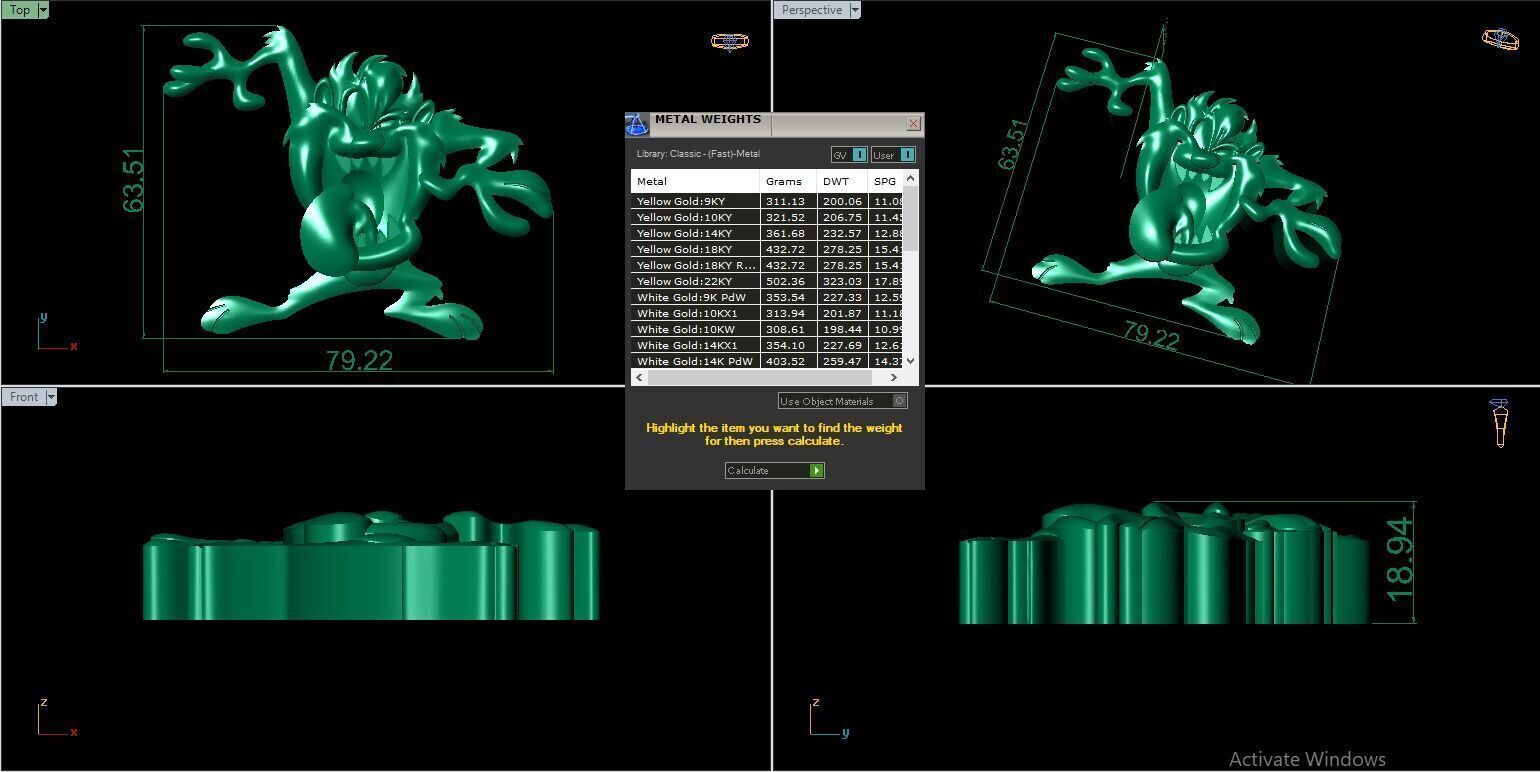The height and width of the screenshot is (772, 1540).
Task: Click the 63.51 dimension in Top viewport
Action: coord(133,181)
